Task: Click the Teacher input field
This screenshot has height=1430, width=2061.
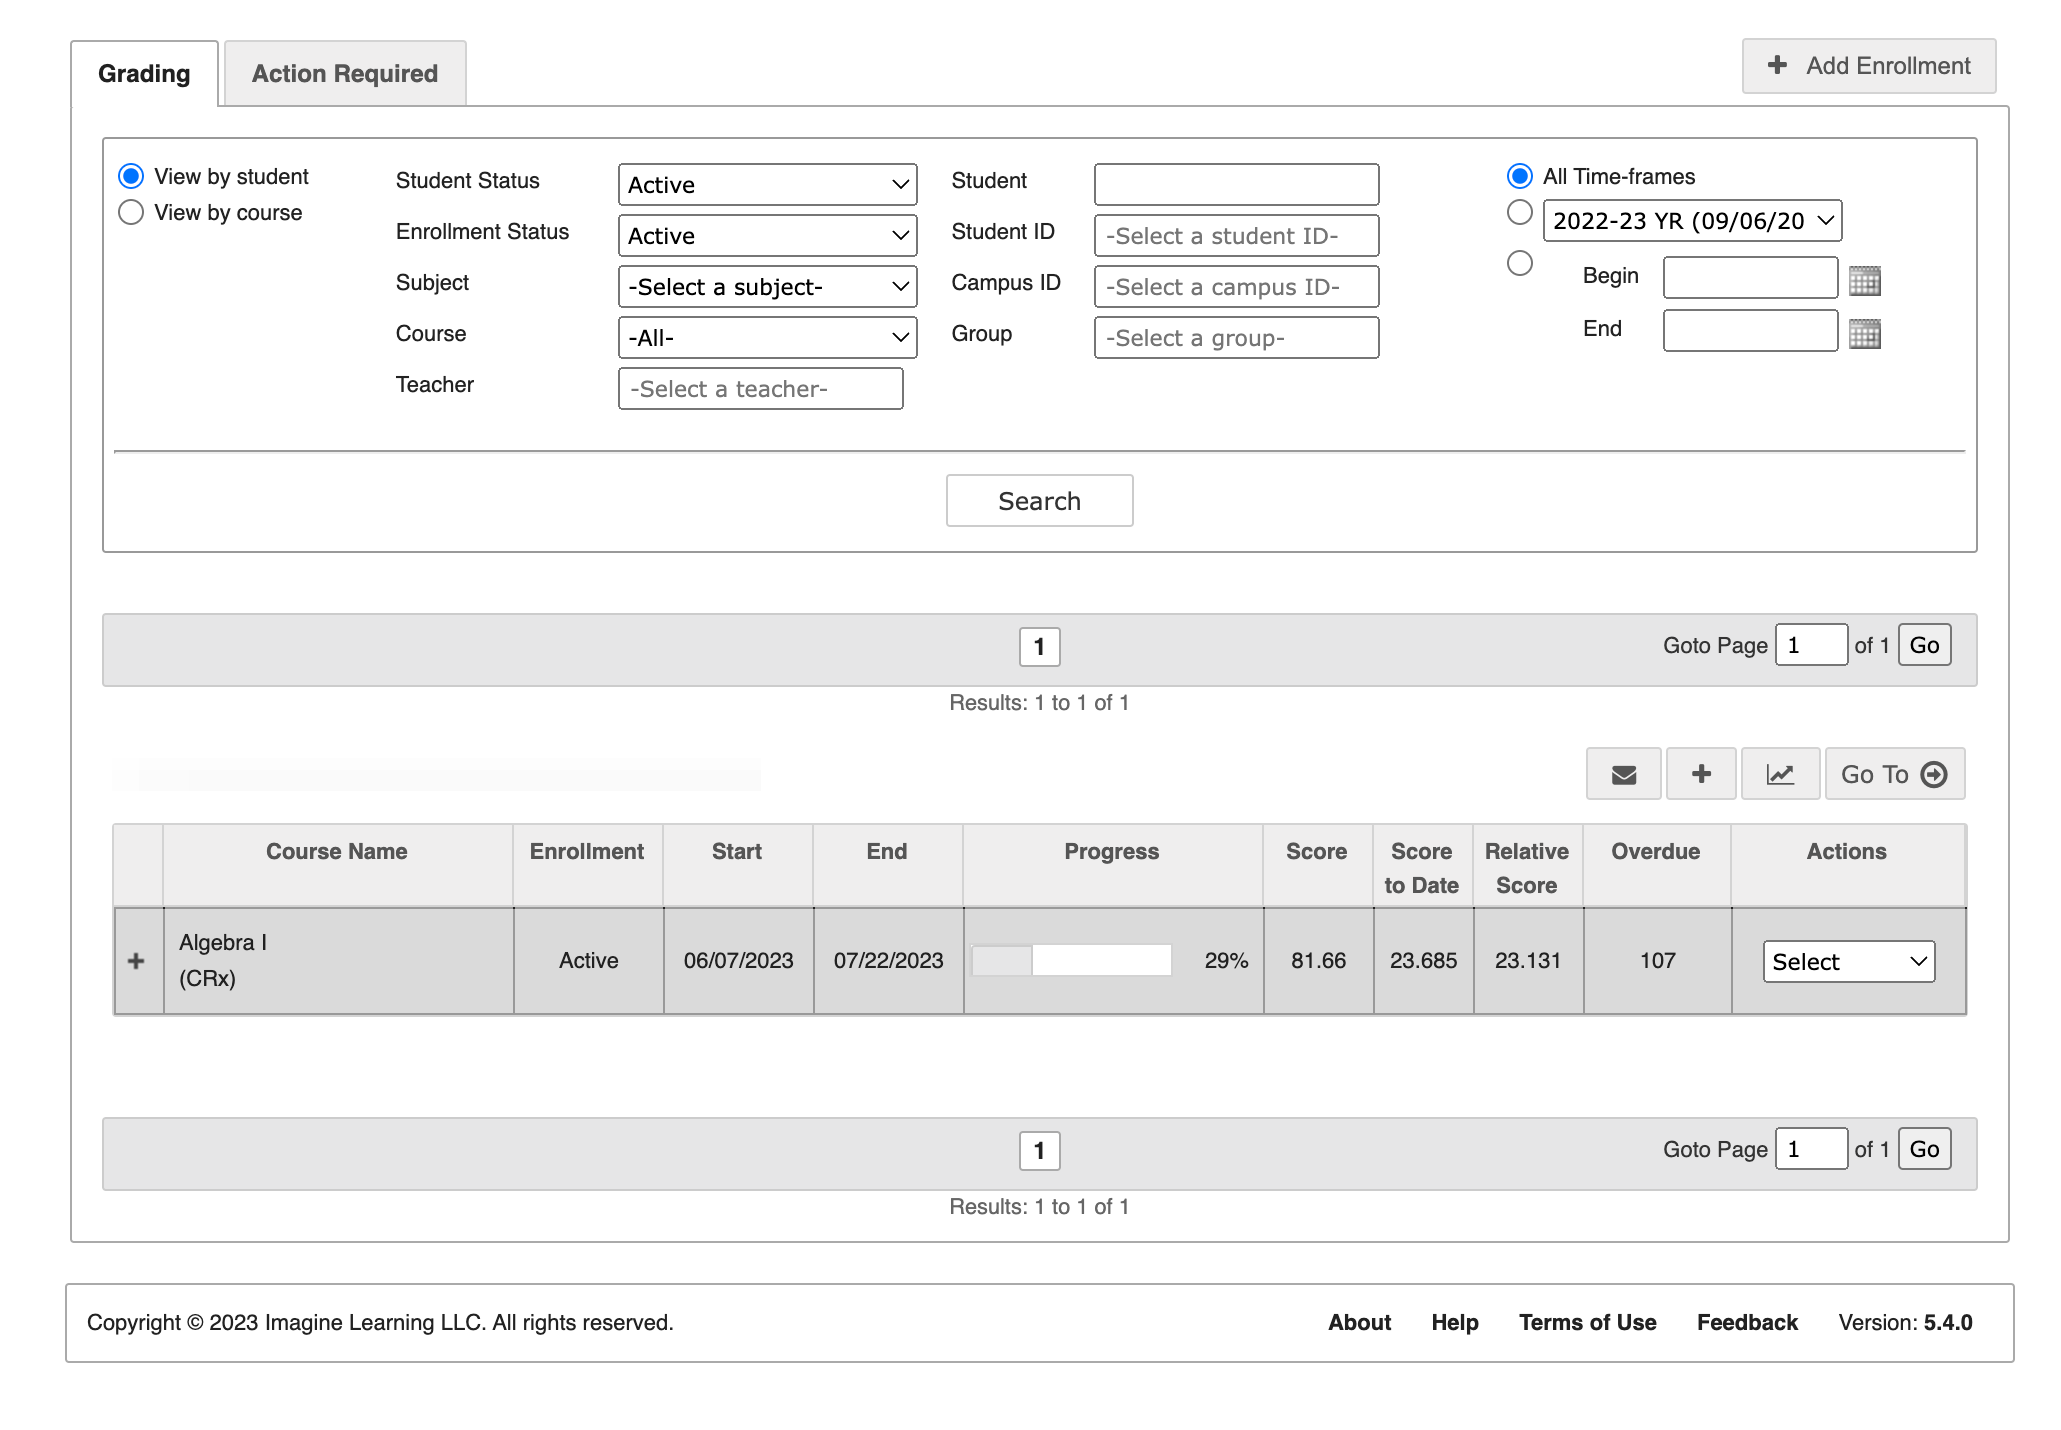Action: [x=760, y=389]
